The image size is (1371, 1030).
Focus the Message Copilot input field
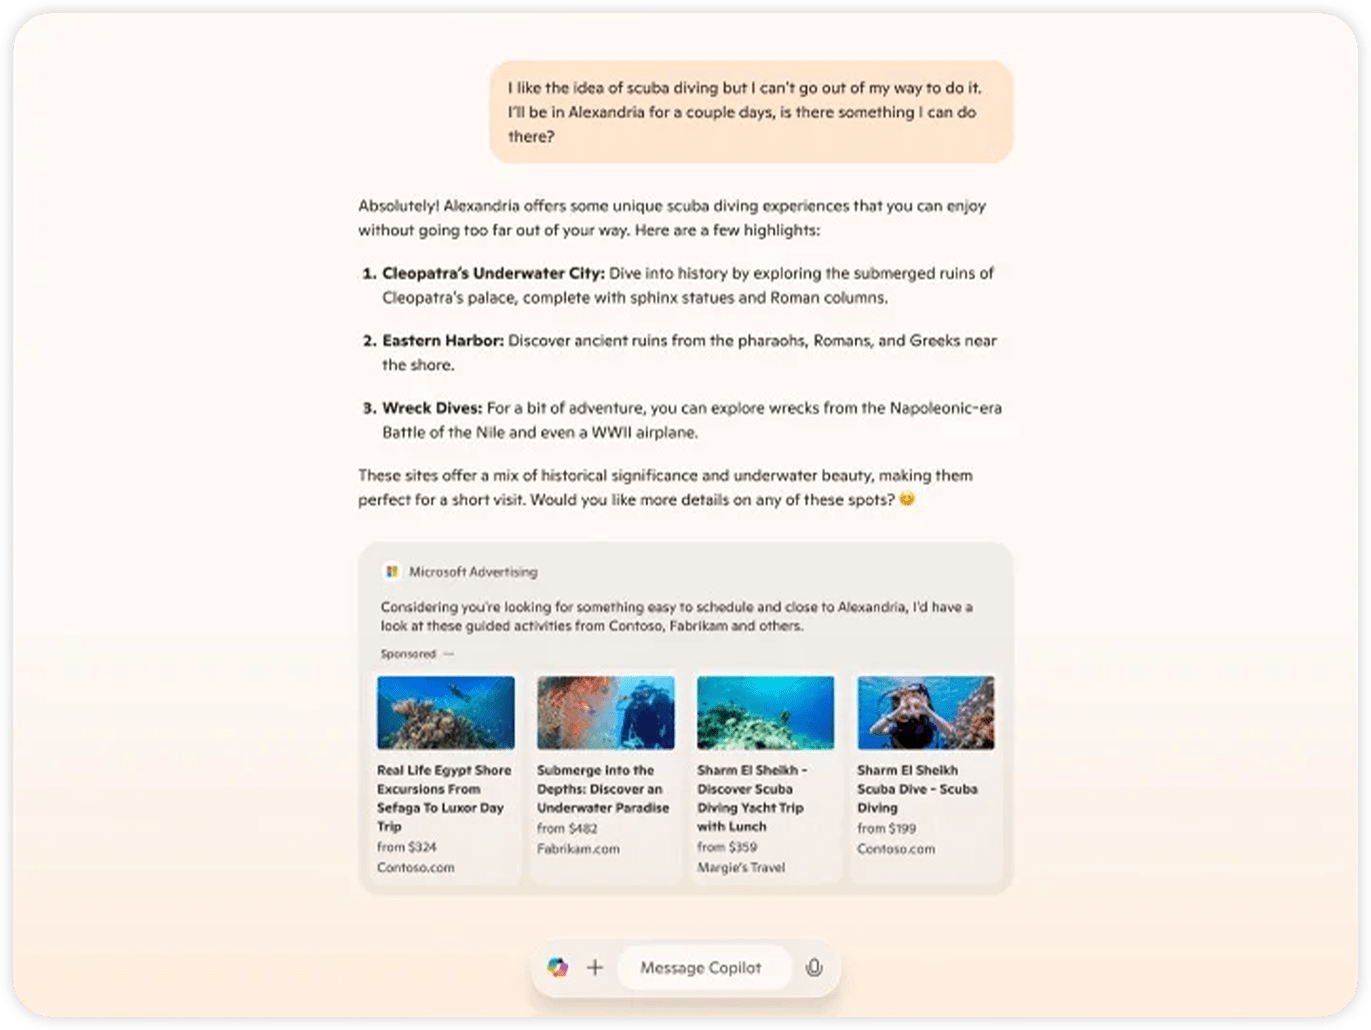pos(701,967)
